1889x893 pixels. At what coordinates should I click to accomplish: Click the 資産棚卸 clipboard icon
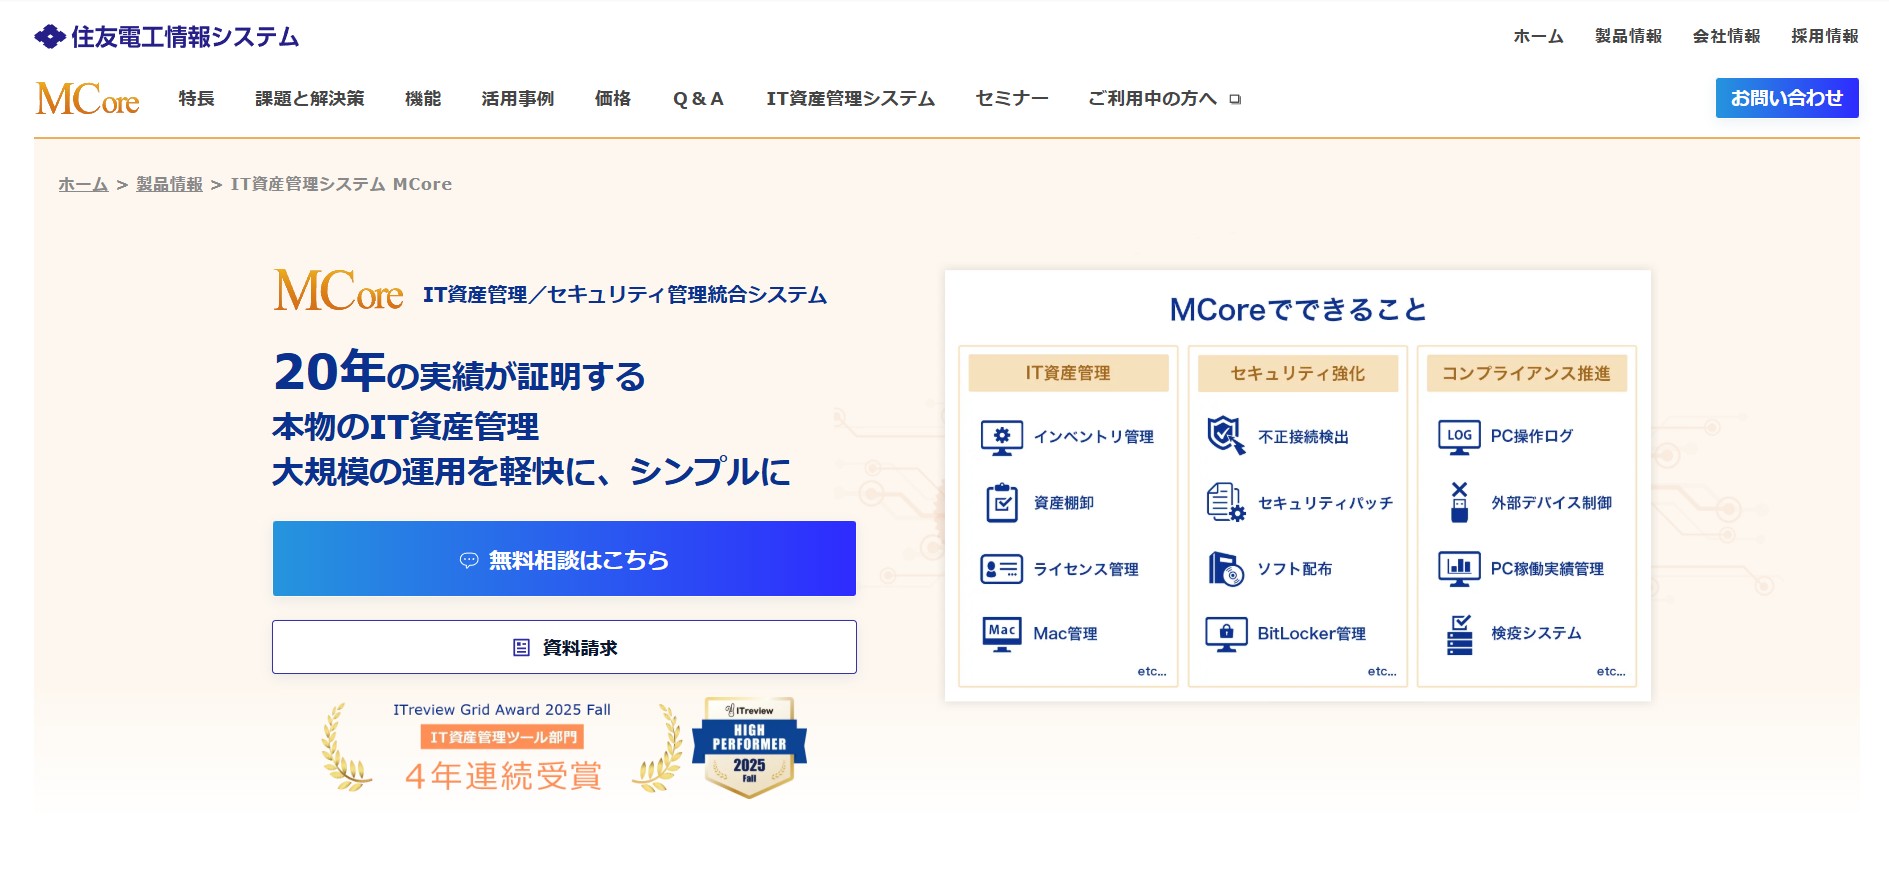click(1001, 503)
